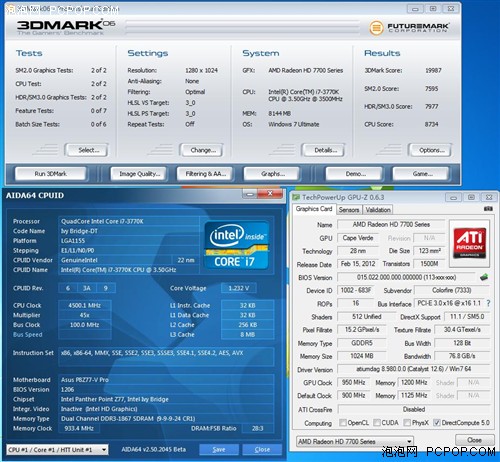Screen dimensions: 500x462
Task: Click the BIOS save chip icon in GPU-Z
Action: pyautogui.click(x=484, y=277)
